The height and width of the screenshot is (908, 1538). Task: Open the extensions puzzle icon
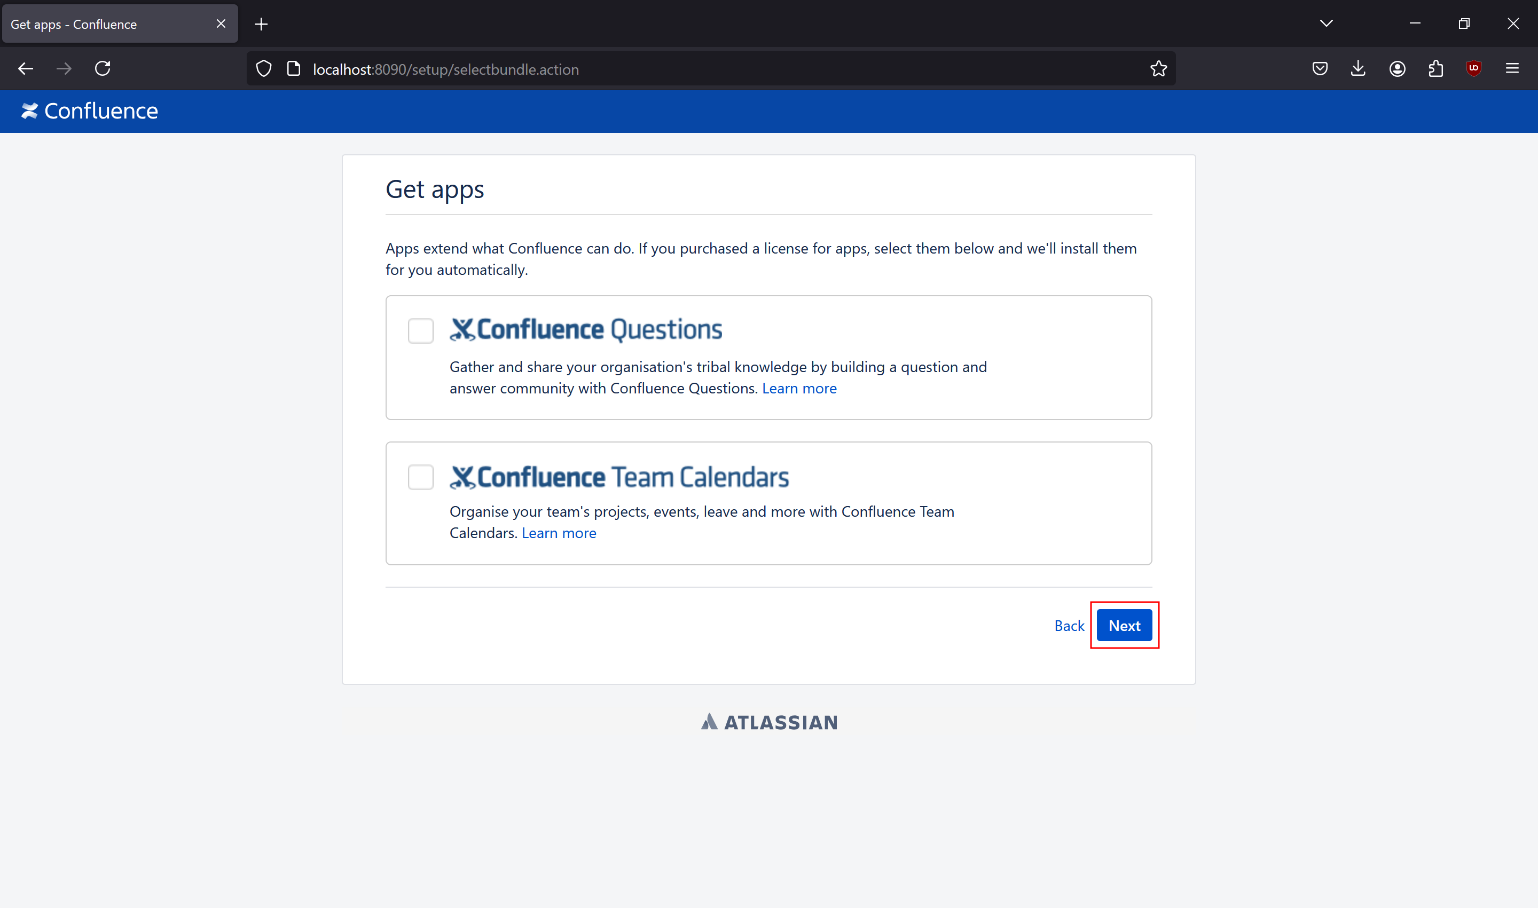1436,69
